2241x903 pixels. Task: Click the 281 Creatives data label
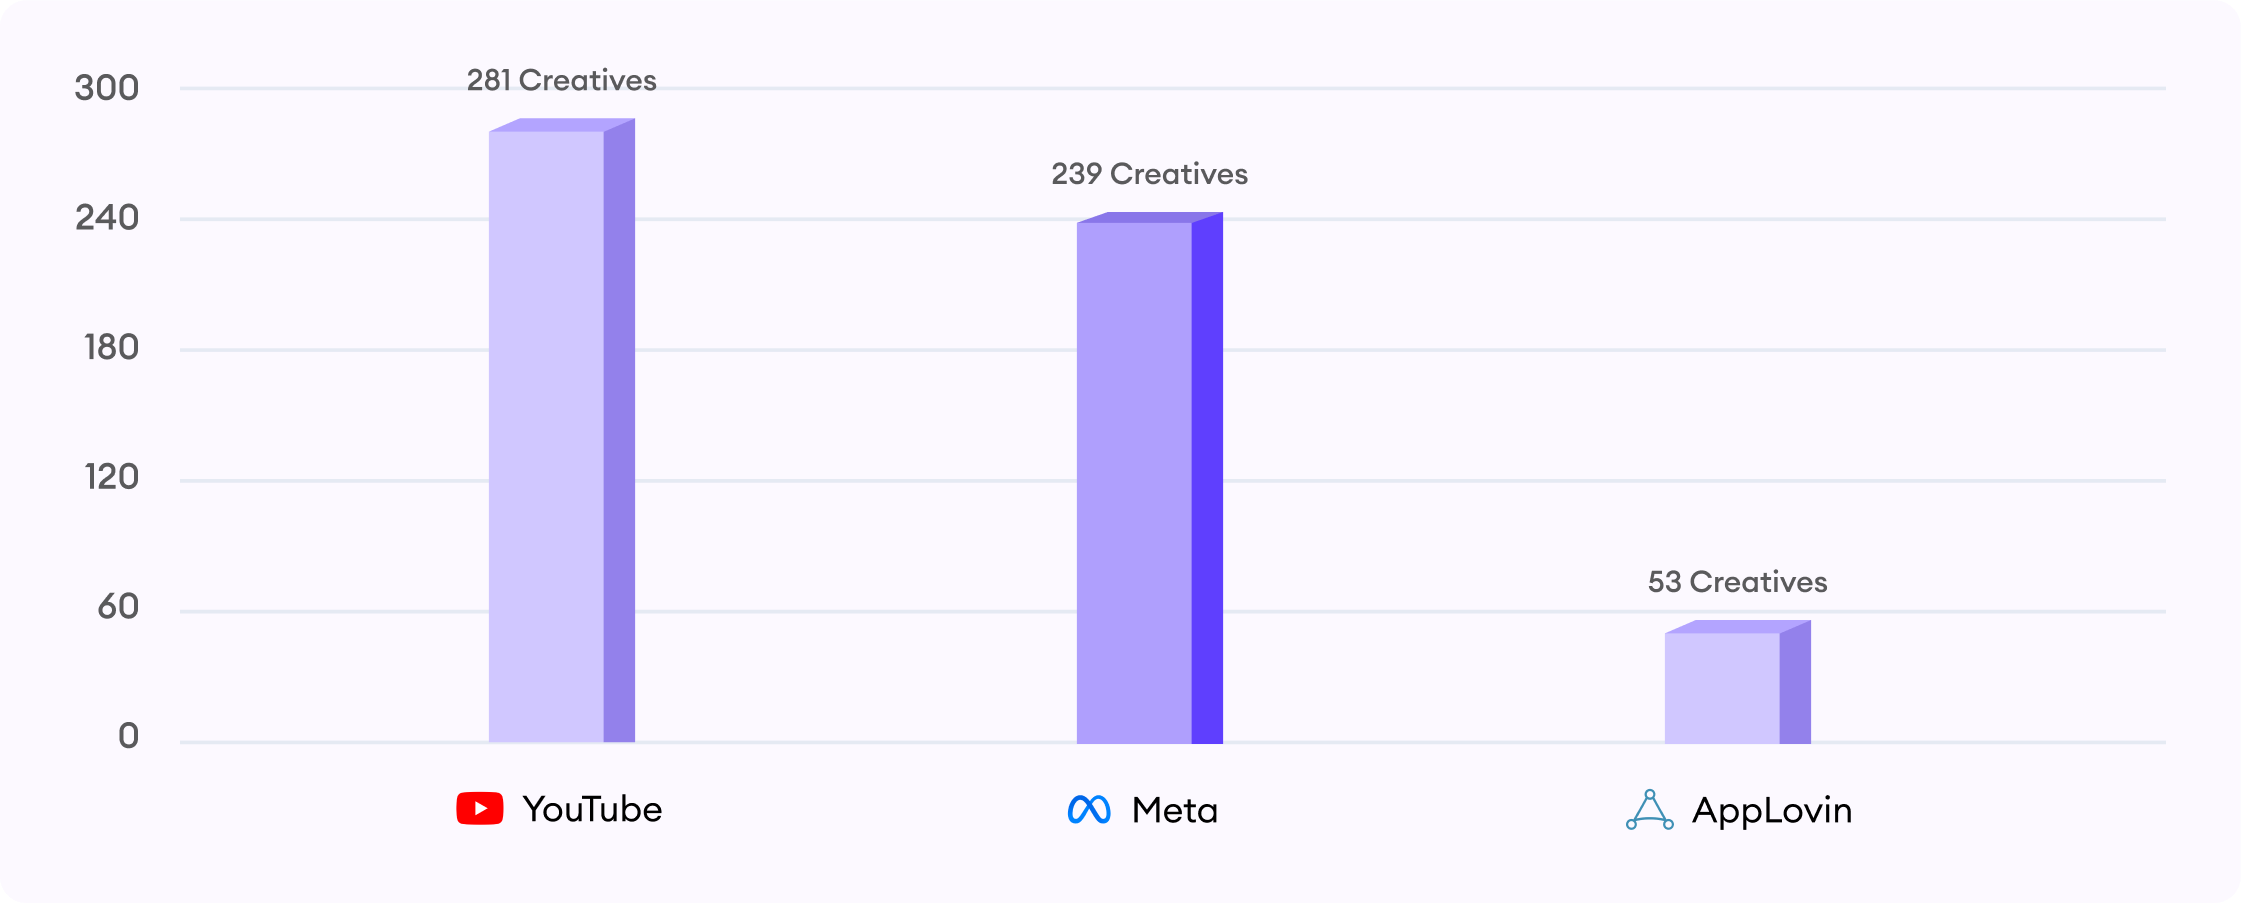(562, 80)
